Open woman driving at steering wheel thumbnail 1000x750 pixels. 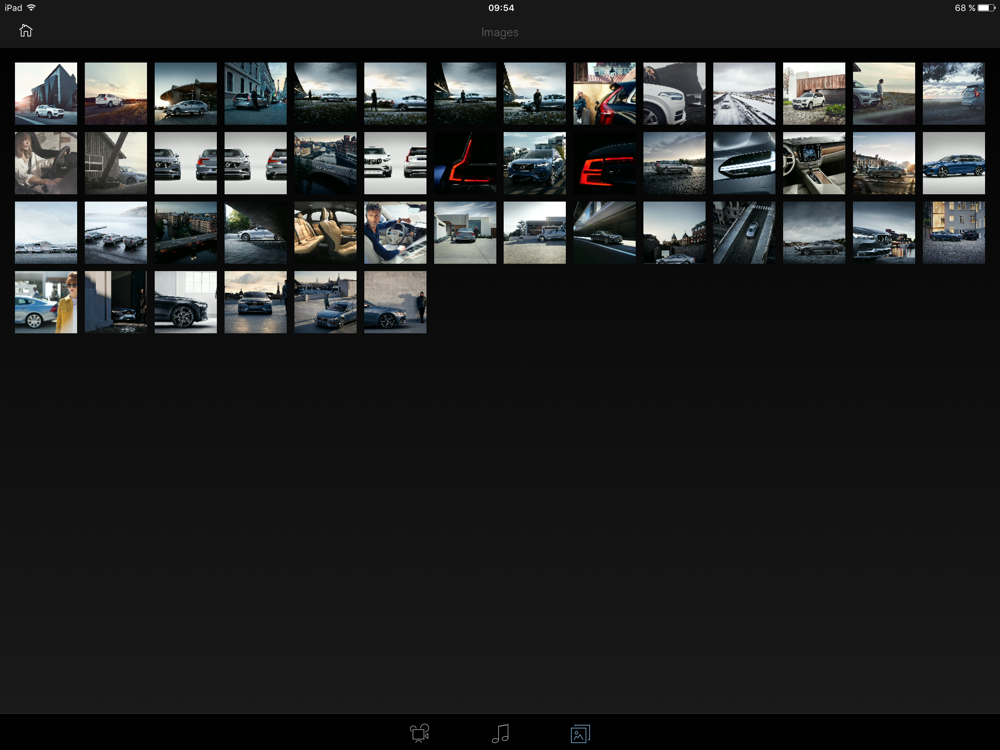point(46,163)
